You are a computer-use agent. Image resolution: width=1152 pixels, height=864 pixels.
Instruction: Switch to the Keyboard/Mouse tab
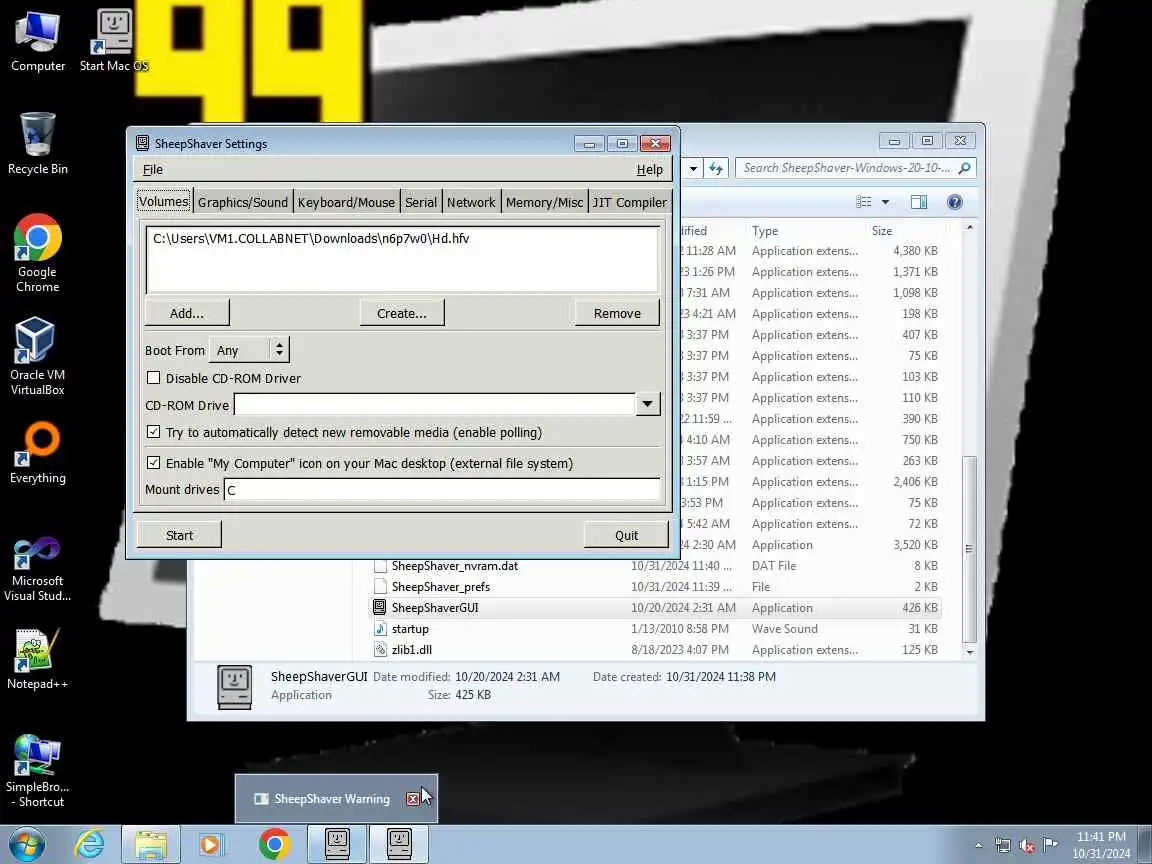pyautogui.click(x=346, y=202)
